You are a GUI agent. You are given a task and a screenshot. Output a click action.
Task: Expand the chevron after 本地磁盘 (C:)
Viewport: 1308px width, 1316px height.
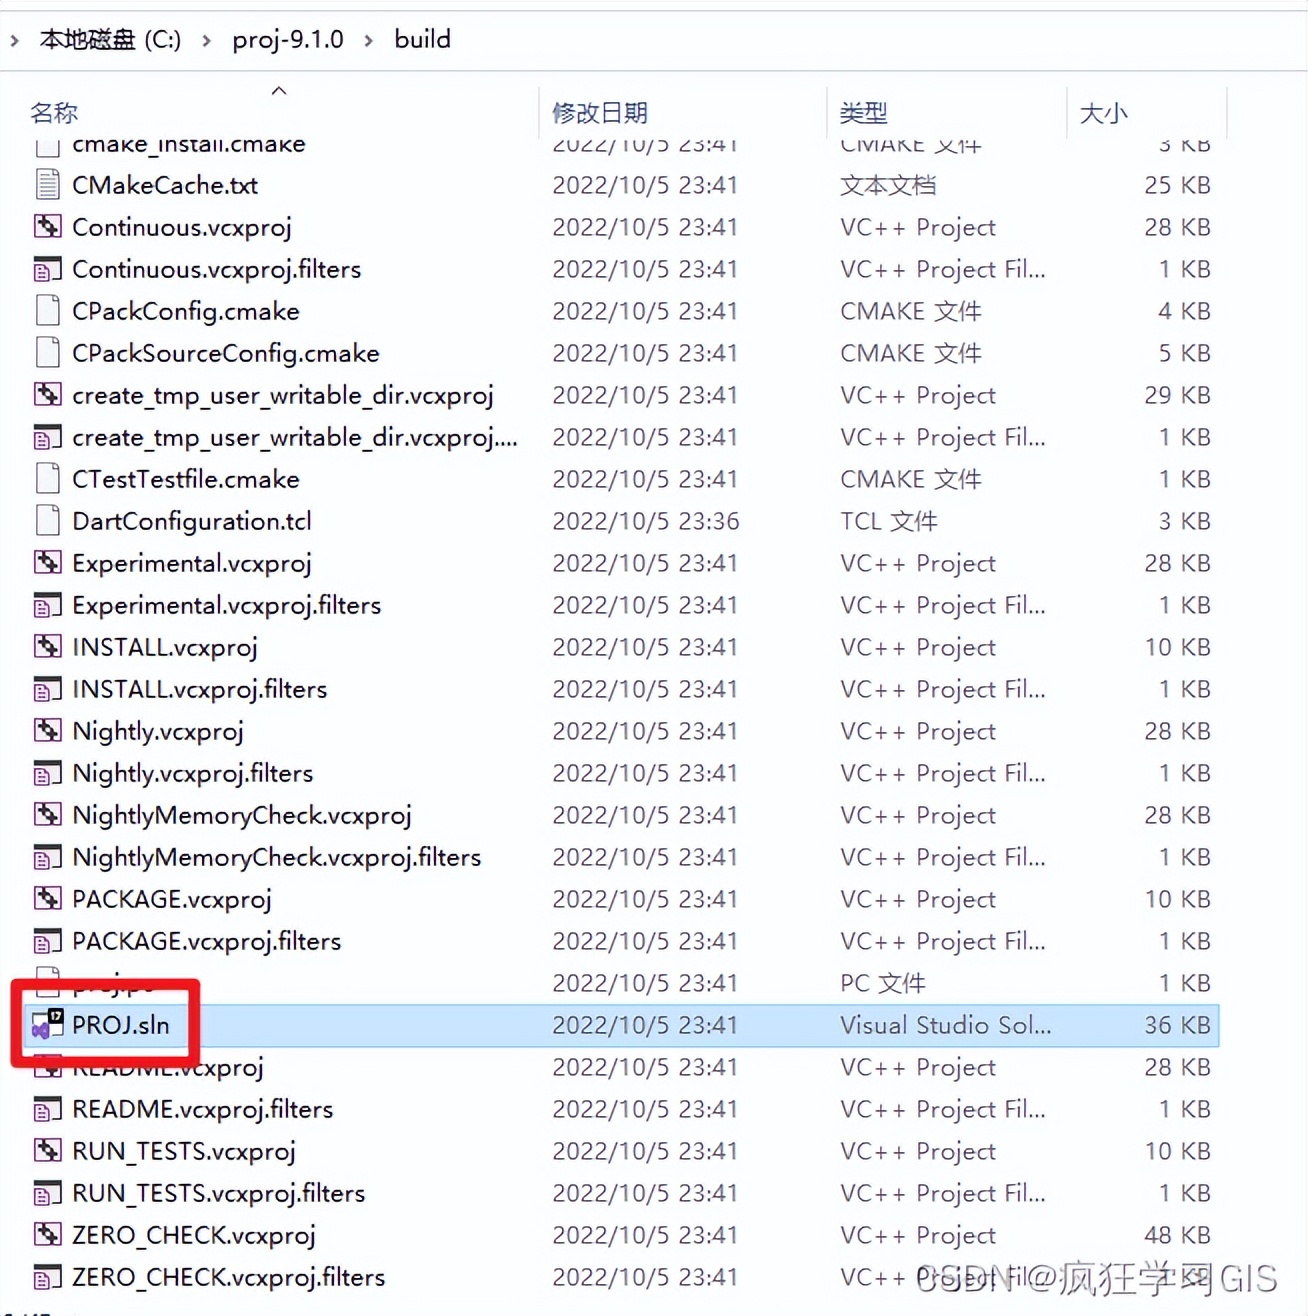206,40
